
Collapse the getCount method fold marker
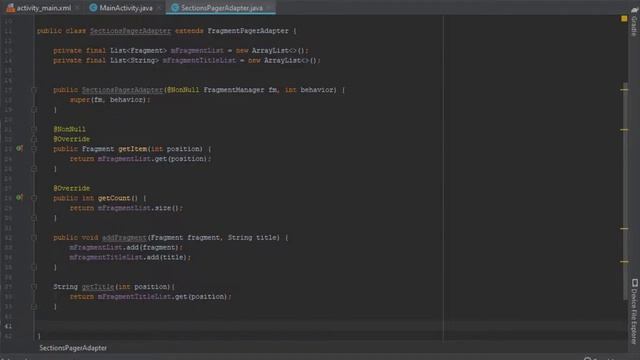pos(34,198)
